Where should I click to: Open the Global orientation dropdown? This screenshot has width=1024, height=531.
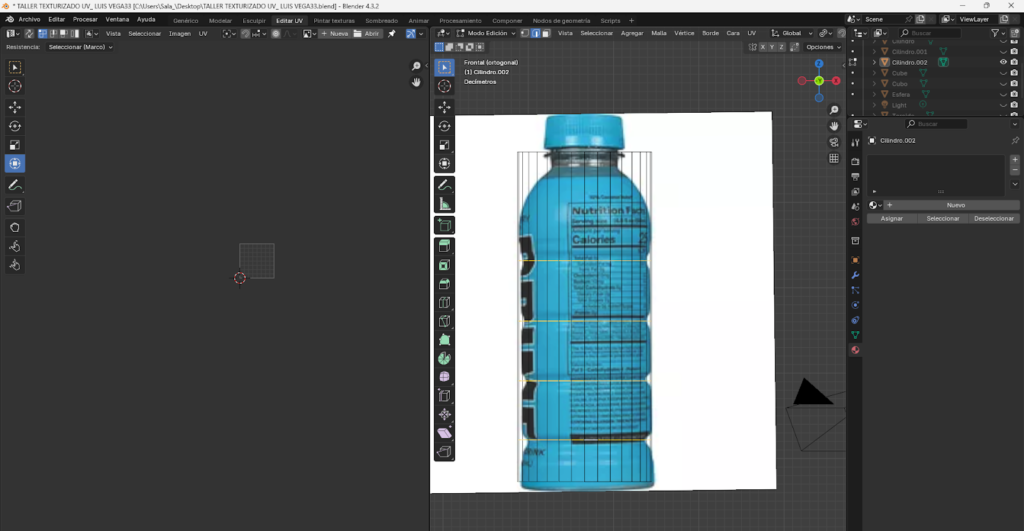[x=792, y=33]
